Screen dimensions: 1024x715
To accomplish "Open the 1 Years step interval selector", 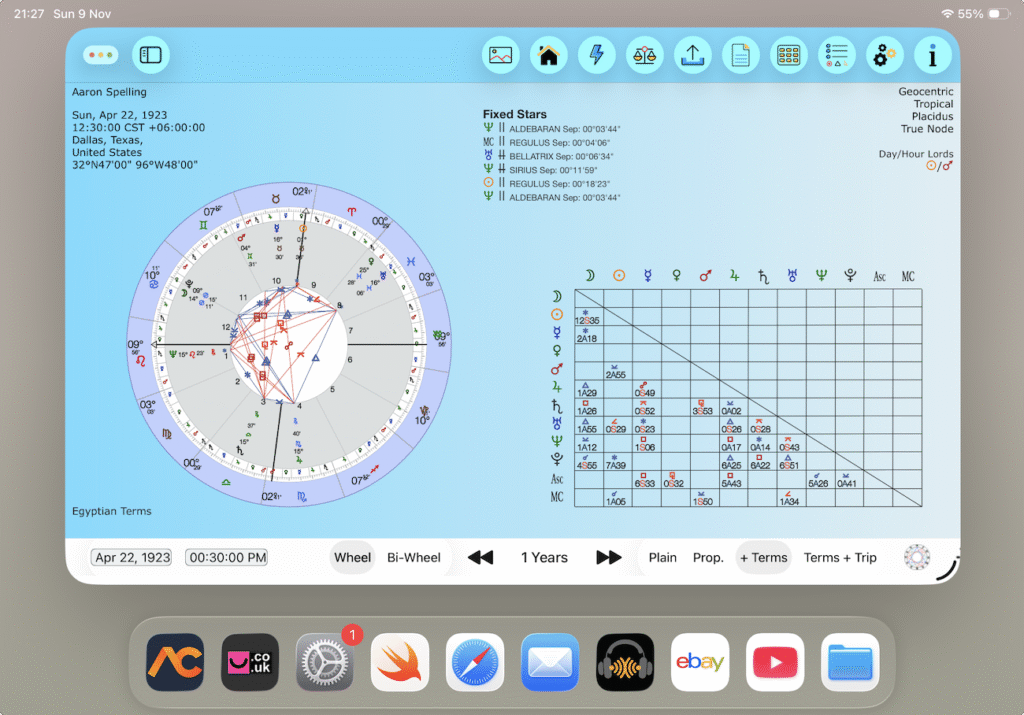I will [x=544, y=557].
